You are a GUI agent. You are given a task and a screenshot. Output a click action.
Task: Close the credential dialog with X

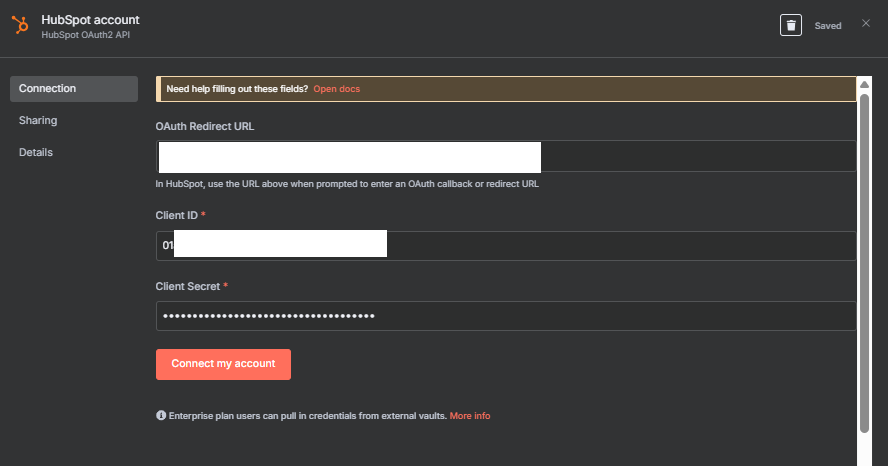coord(866,23)
